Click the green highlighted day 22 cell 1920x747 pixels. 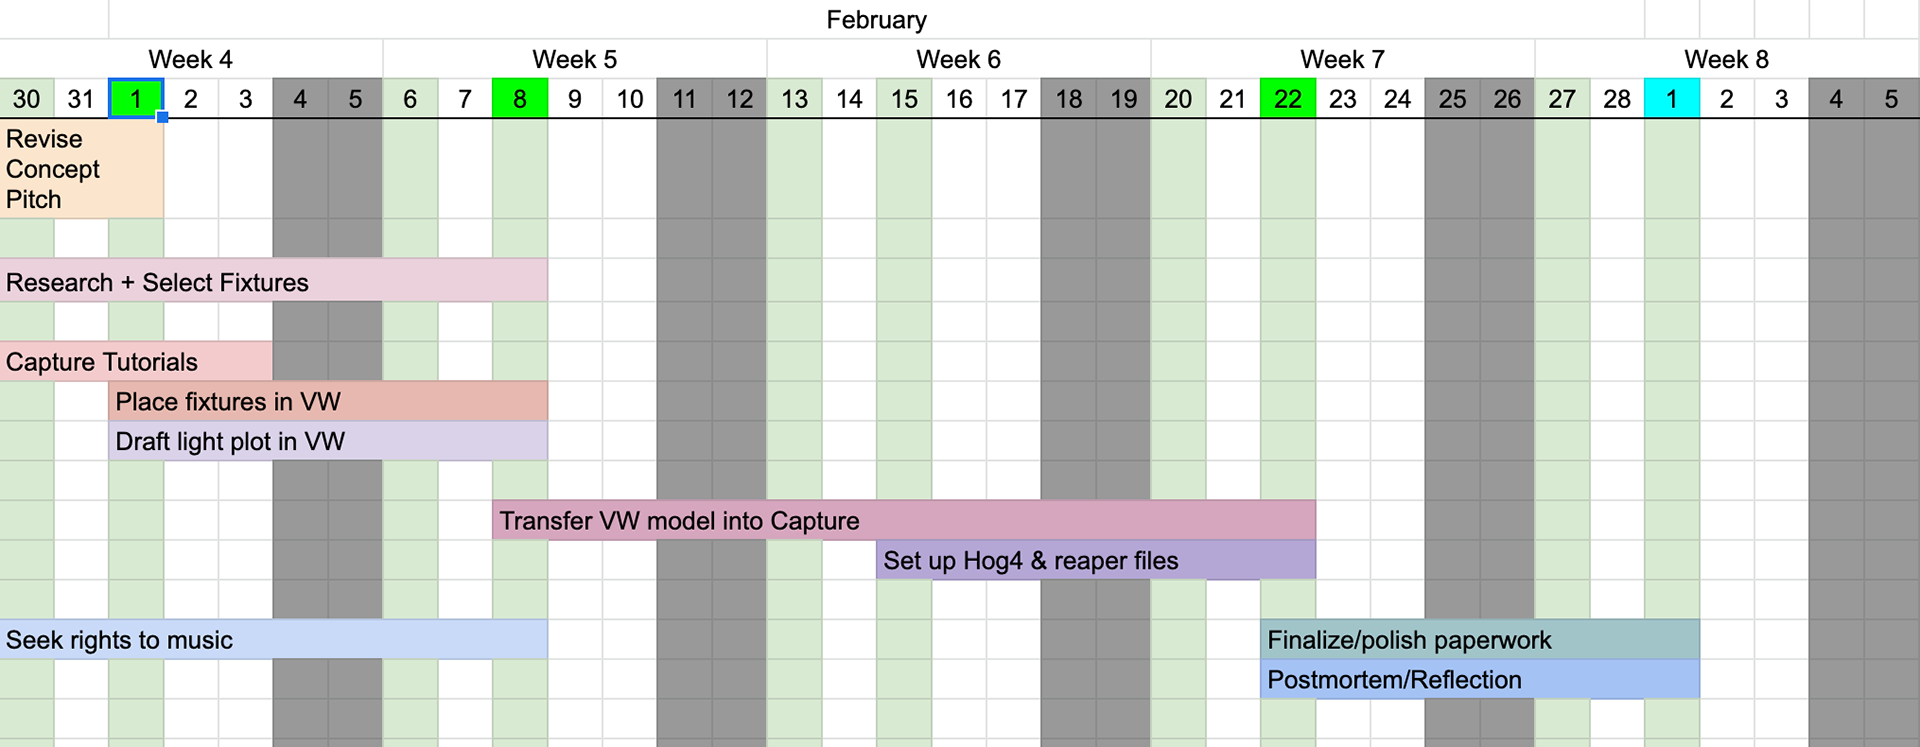pyautogui.click(x=1288, y=99)
